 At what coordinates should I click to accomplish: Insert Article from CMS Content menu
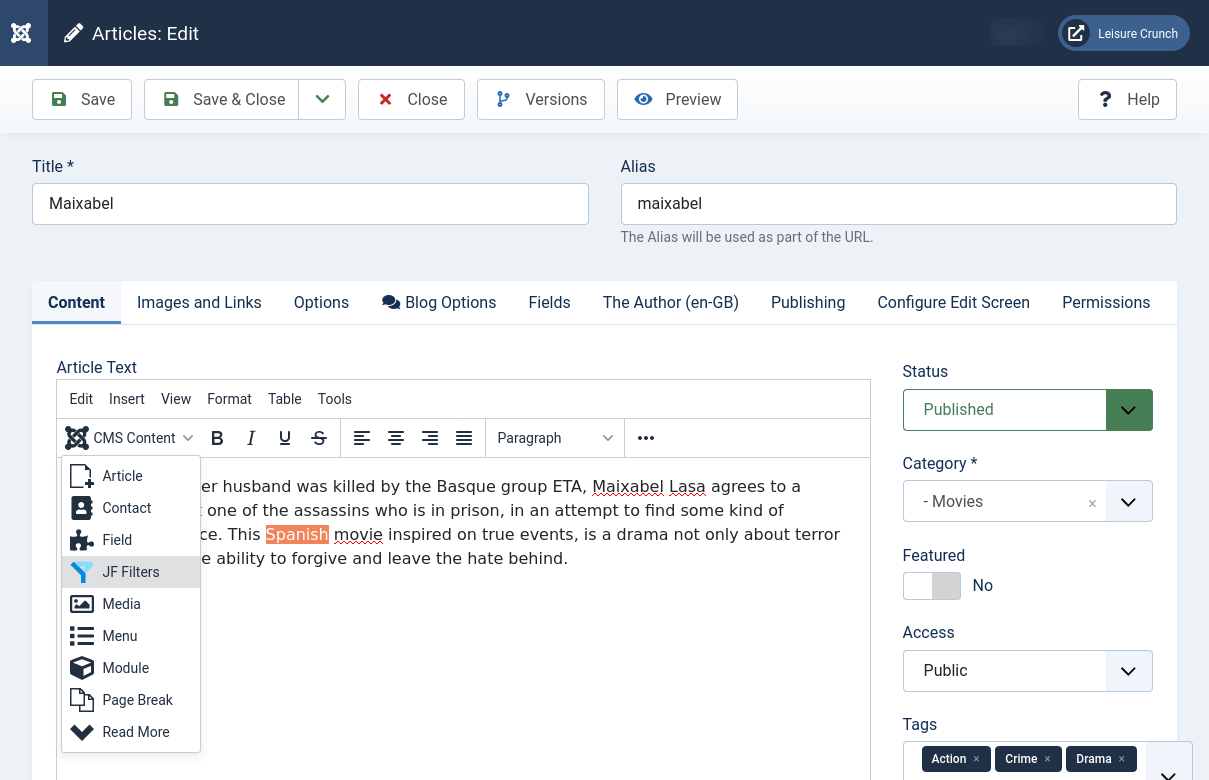(x=131, y=476)
